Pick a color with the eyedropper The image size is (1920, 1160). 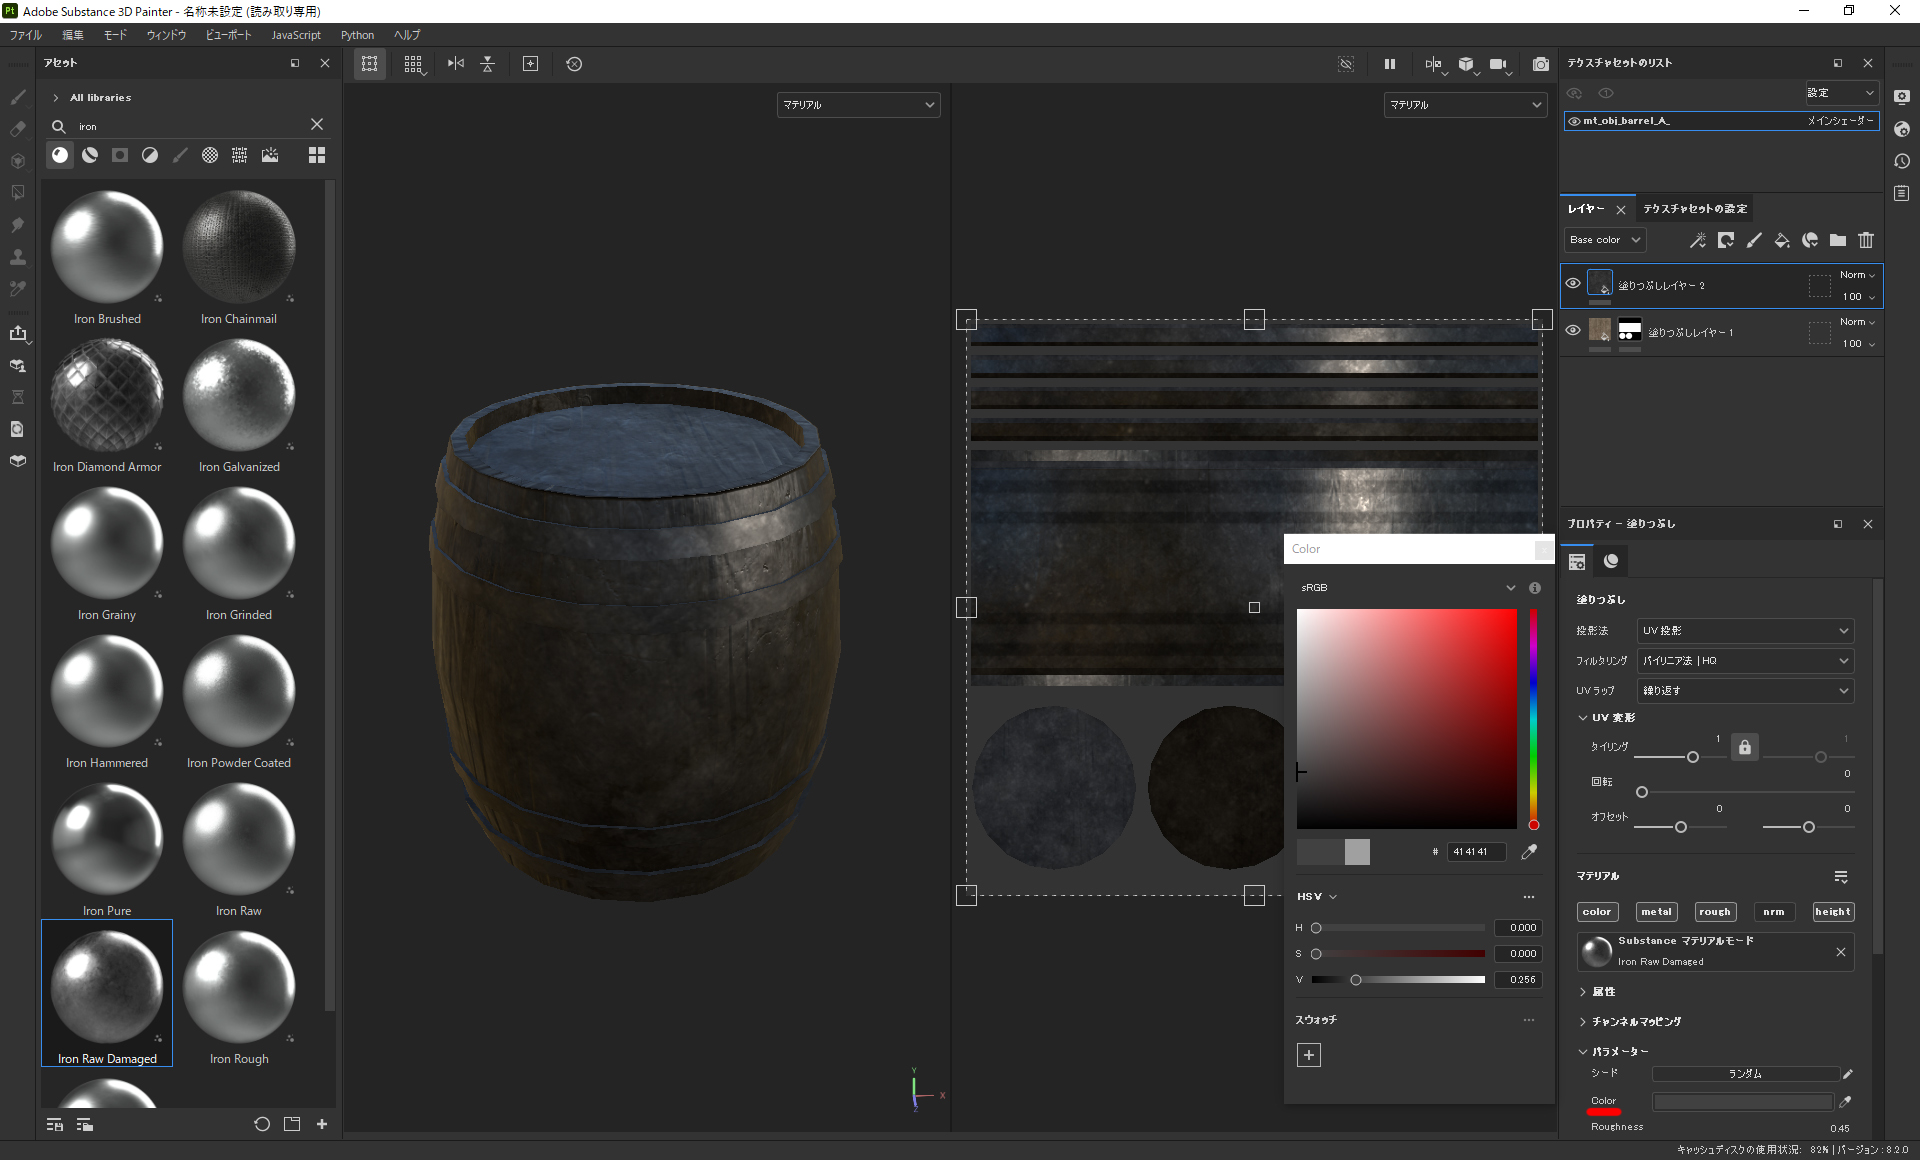point(1528,851)
